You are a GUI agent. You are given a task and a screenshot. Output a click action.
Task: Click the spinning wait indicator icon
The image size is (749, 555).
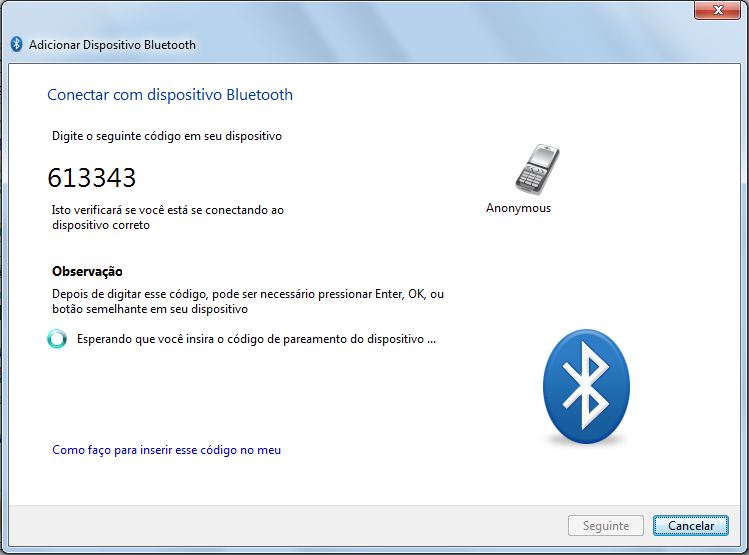point(57,339)
